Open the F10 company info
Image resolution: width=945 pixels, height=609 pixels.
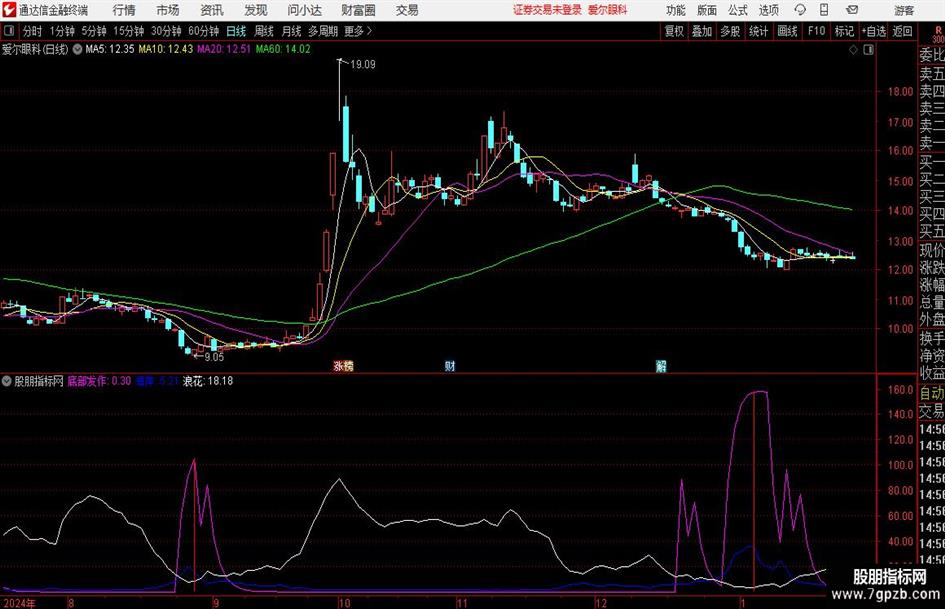click(x=816, y=31)
